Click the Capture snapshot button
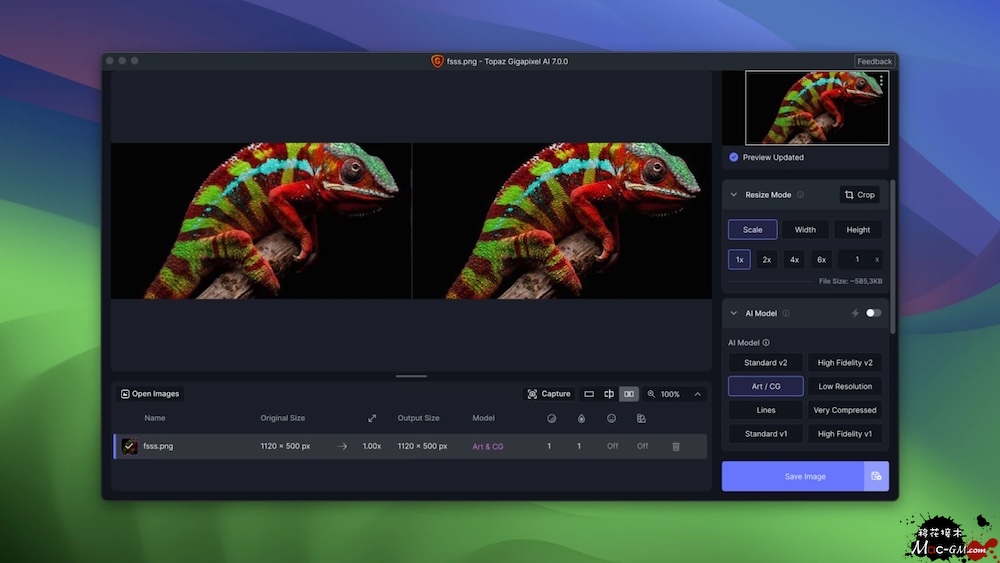Image resolution: width=1000 pixels, height=563 pixels. [548, 394]
